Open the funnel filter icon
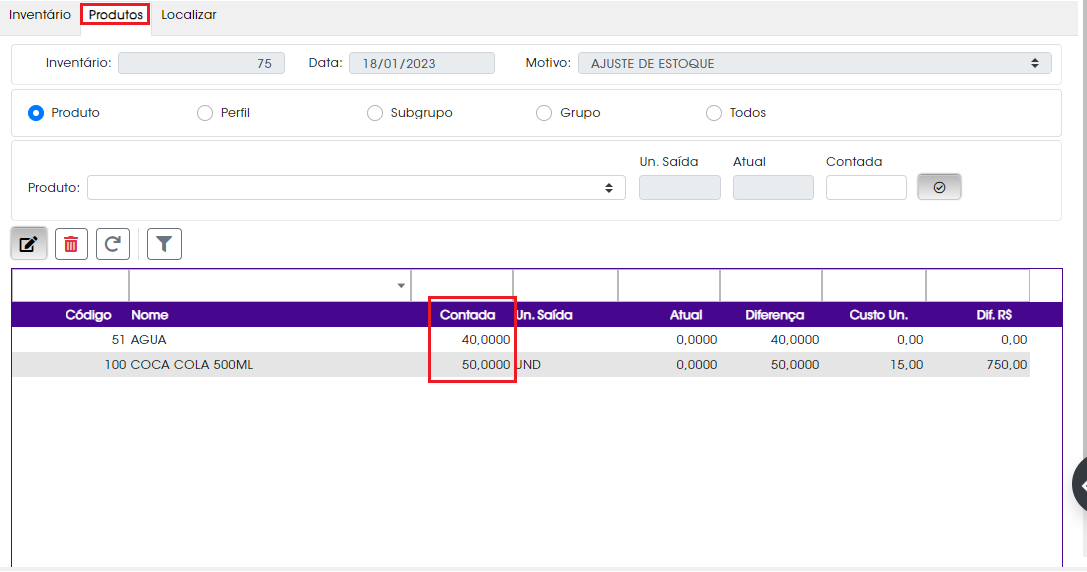1087x572 pixels. [164, 244]
